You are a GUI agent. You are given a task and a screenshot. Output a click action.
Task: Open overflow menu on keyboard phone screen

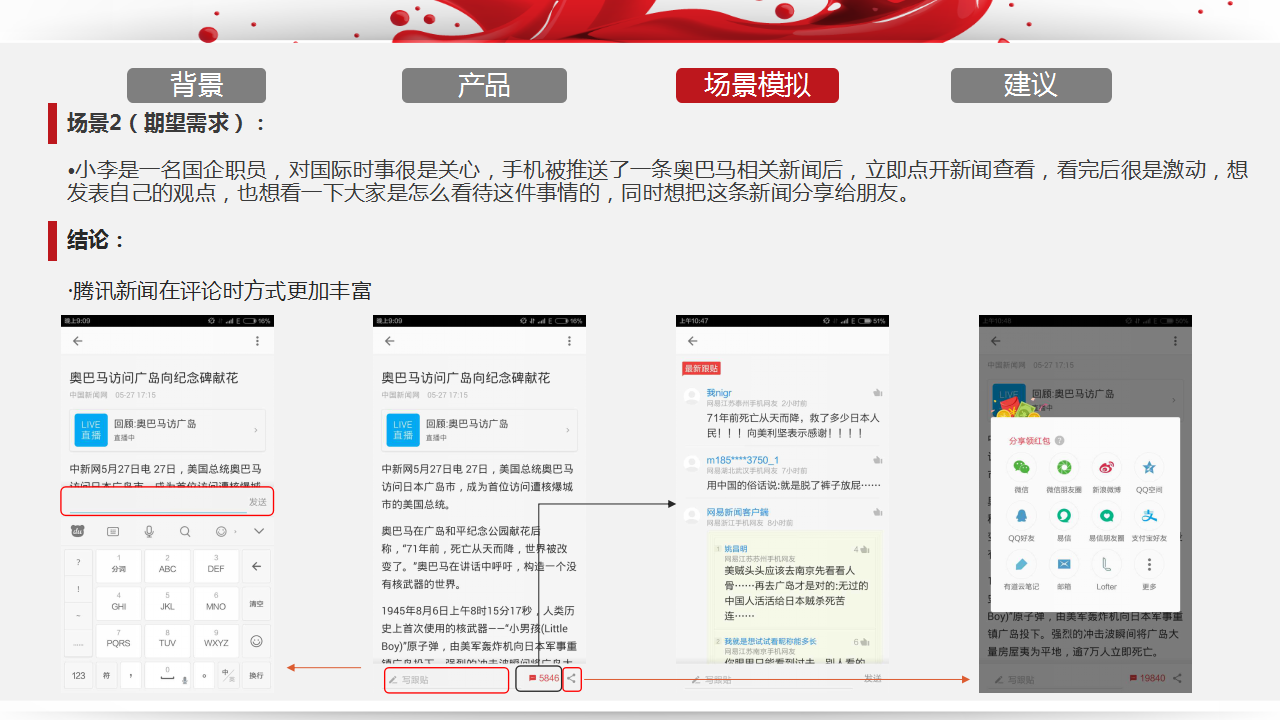coord(257,341)
